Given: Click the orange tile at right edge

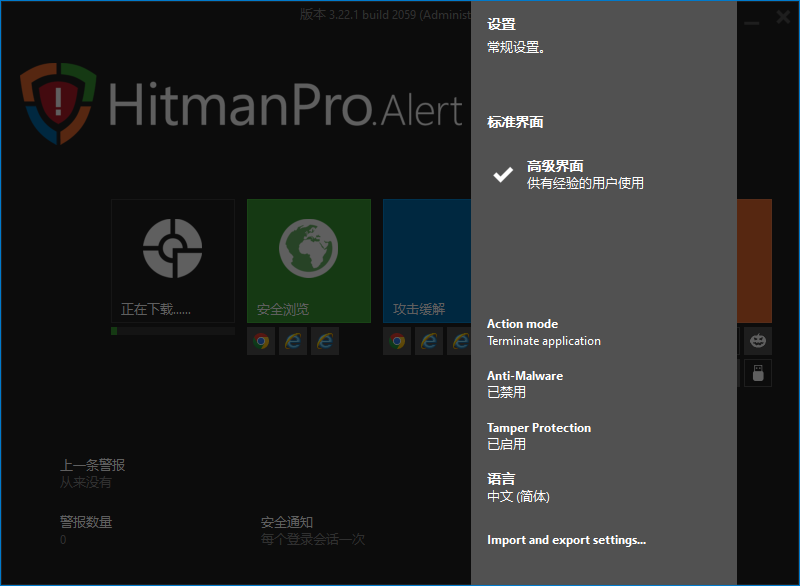Looking at the screenshot, I should click(754, 261).
